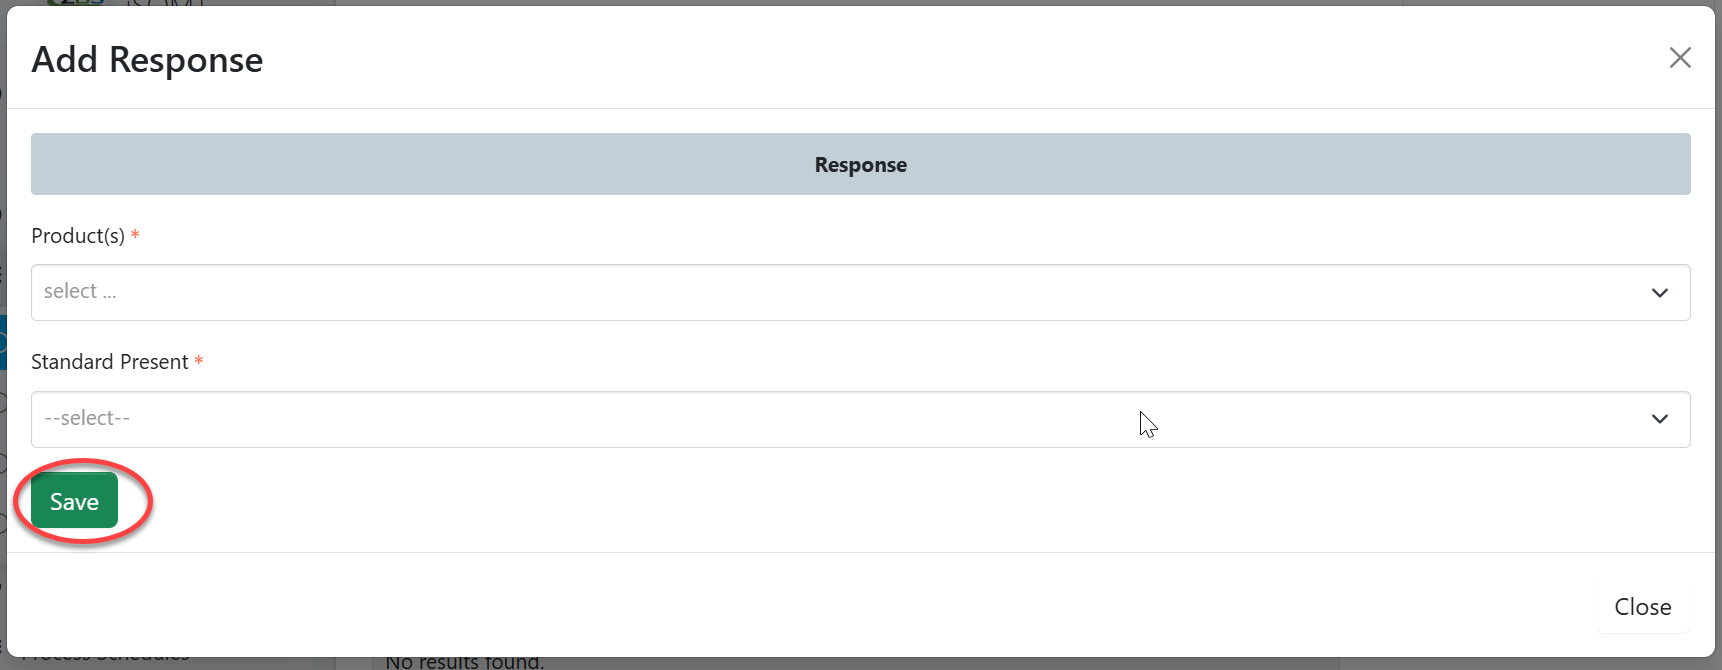Click the red asterisk beside Standard Present
The height and width of the screenshot is (670, 1722).
pos(199,362)
